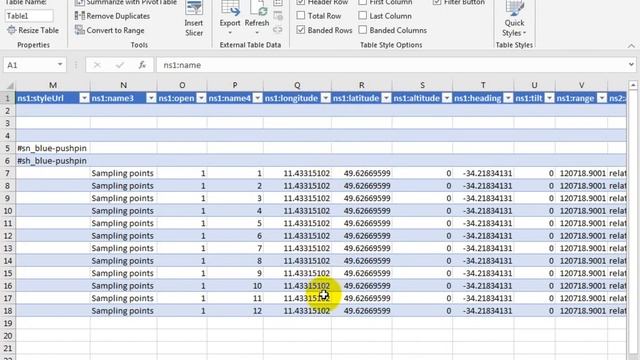640x360 pixels.
Task: Click longitude 11.43315102 in row 9
Action: (298, 198)
